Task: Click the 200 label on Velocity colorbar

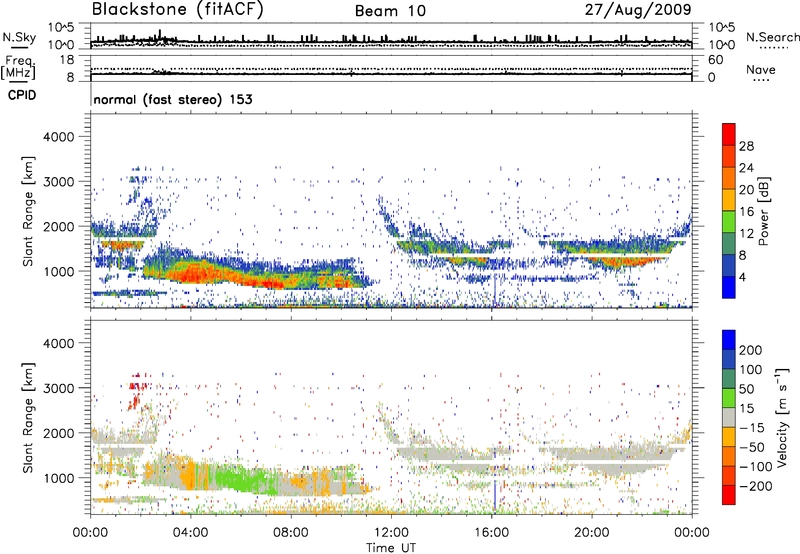Action: click(x=751, y=350)
